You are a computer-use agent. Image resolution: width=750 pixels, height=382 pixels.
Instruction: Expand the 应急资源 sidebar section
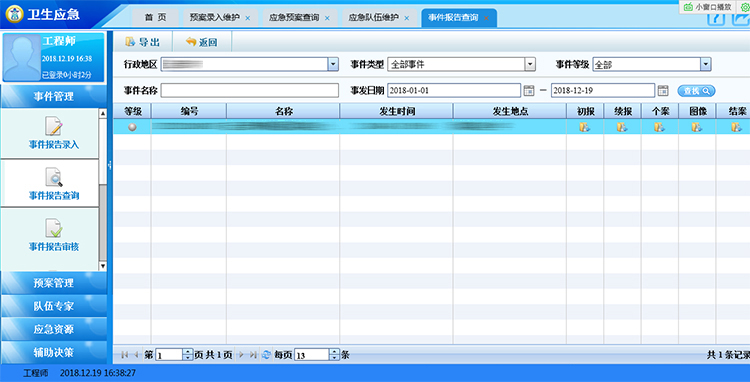click(54, 329)
